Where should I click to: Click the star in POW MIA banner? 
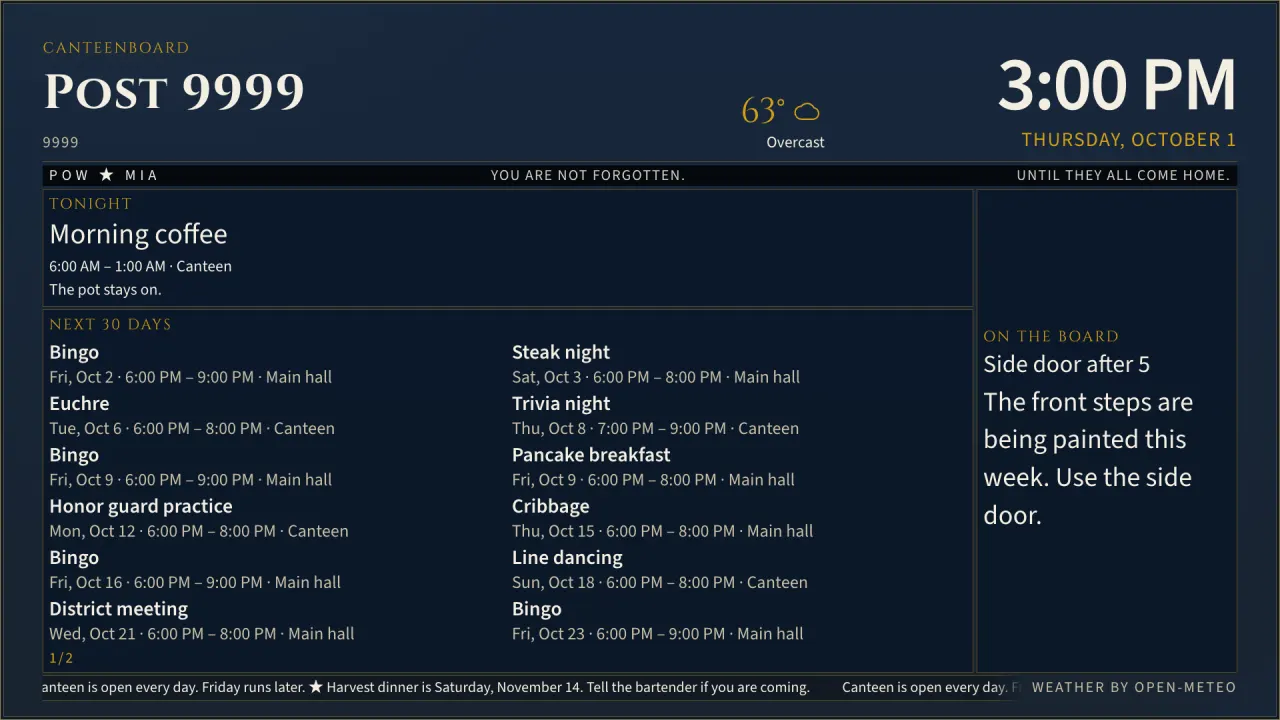tap(107, 175)
